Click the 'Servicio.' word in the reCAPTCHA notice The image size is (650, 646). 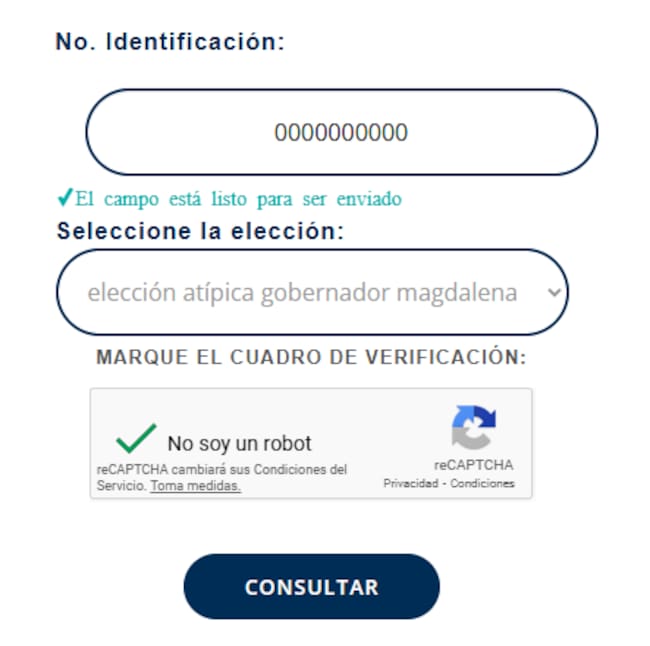click(x=121, y=485)
